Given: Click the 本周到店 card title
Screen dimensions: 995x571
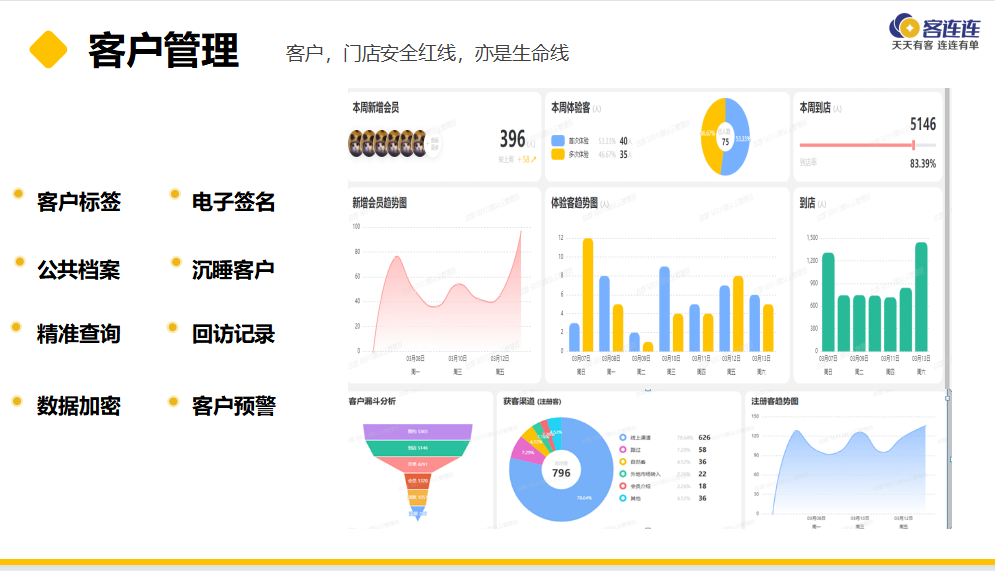Looking at the screenshot, I should pyautogui.click(x=815, y=108).
